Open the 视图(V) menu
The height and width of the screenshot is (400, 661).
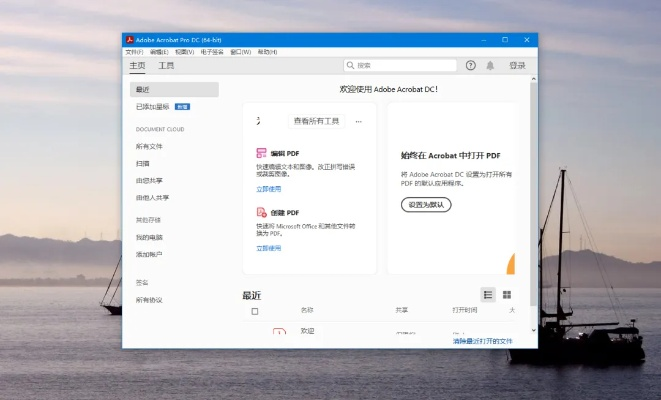coord(185,52)
